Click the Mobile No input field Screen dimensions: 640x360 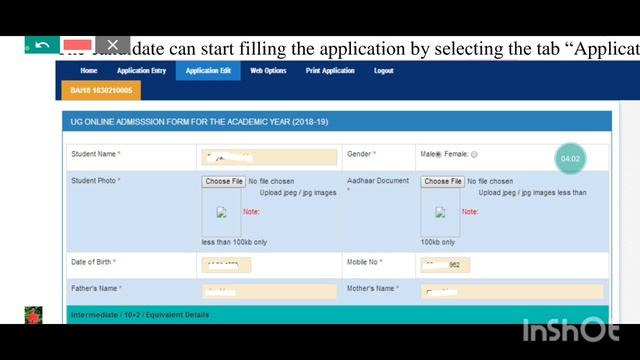445,265
